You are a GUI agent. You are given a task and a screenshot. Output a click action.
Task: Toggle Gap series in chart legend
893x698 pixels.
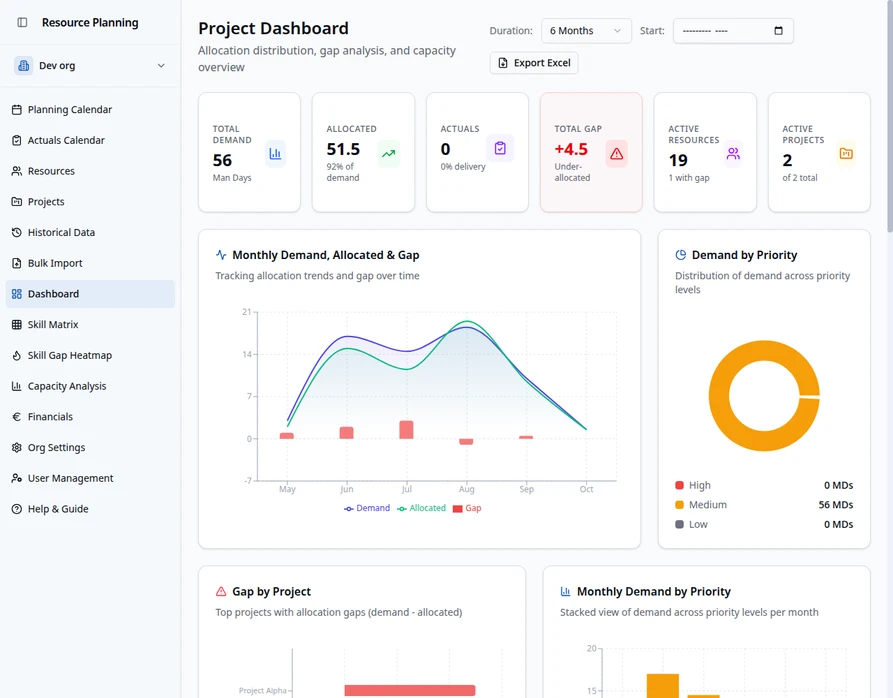(x=467, y=508)
